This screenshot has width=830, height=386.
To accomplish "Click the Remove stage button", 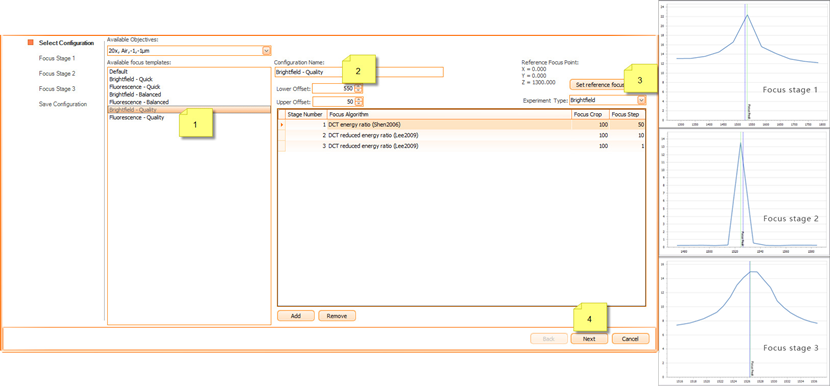I will click(x=337, y=316).
